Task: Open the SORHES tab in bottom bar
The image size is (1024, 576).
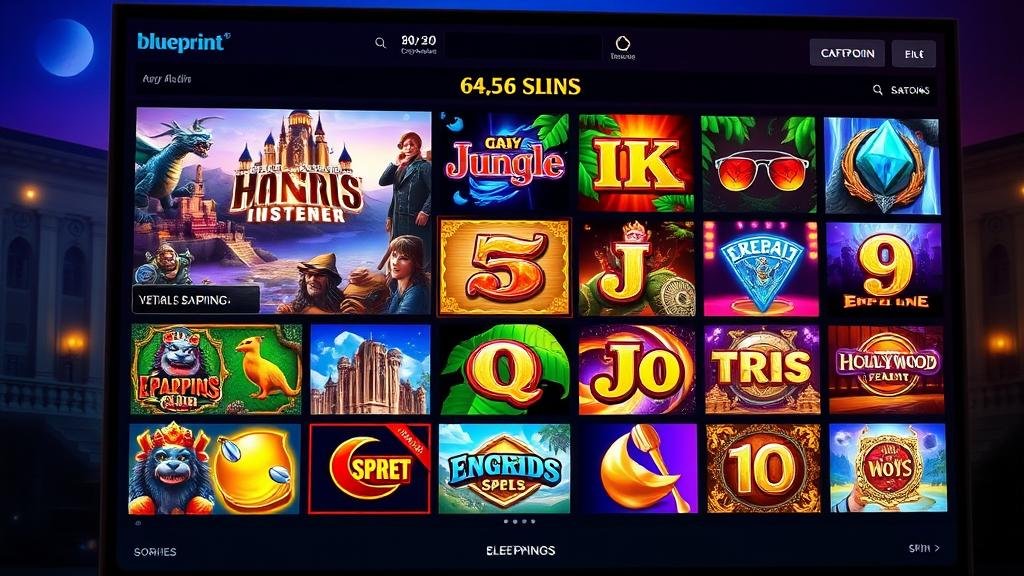Action: click(155, 552)
